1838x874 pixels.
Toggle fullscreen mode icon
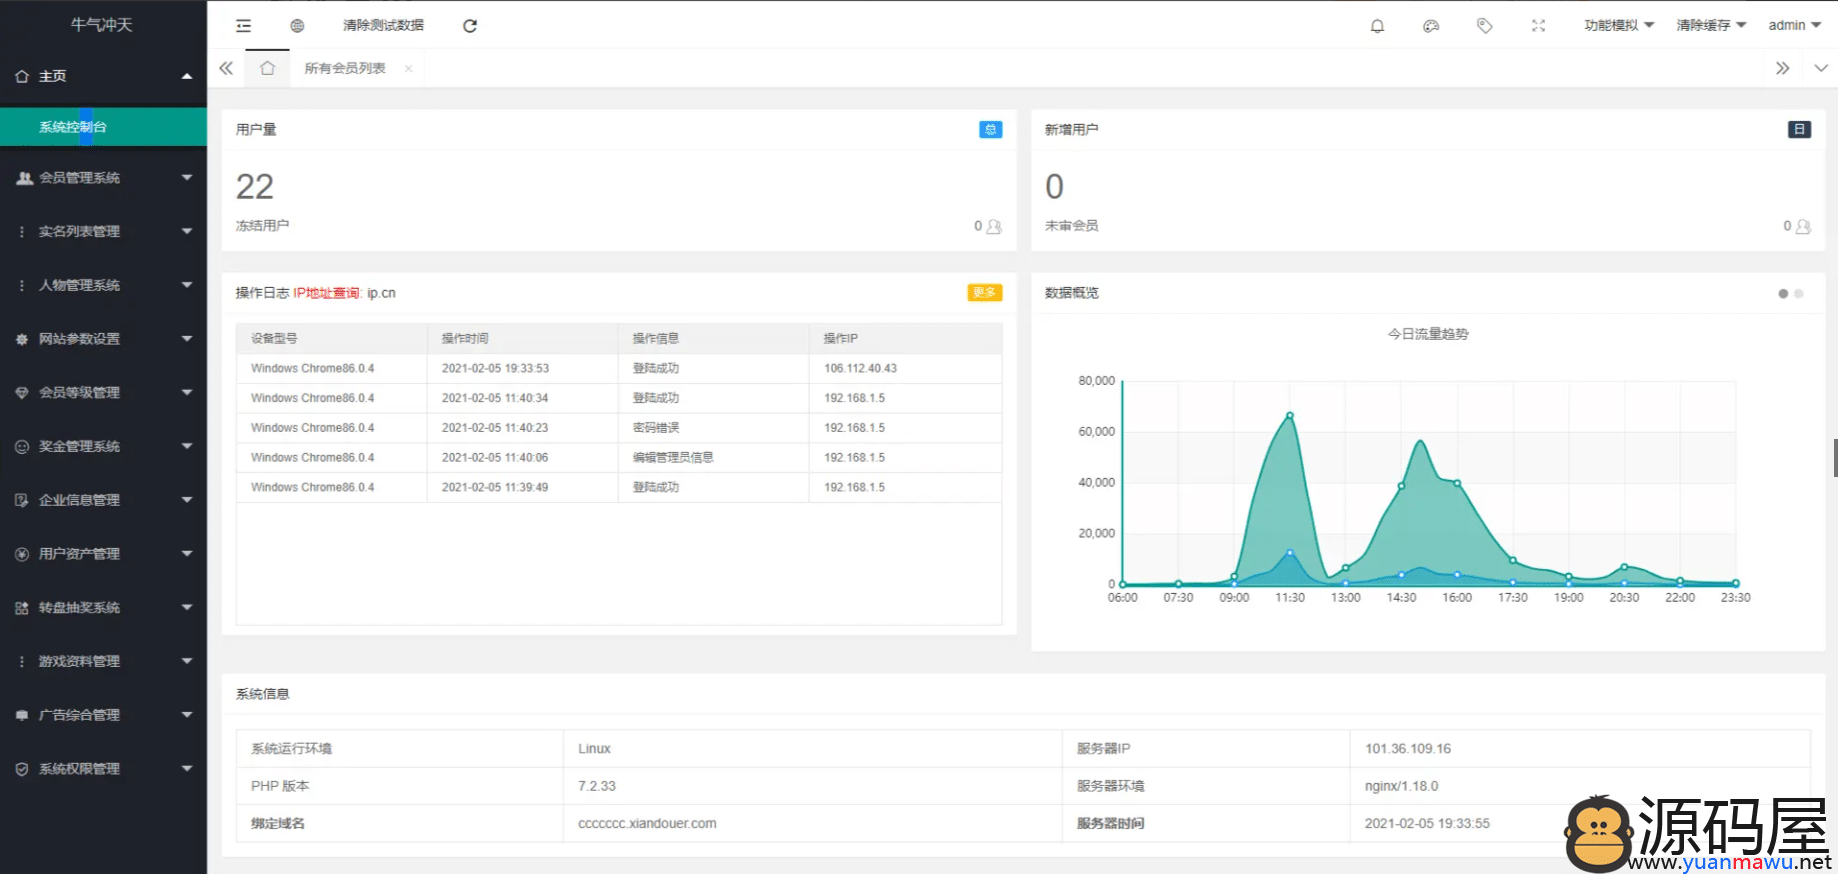[1538, 26]
